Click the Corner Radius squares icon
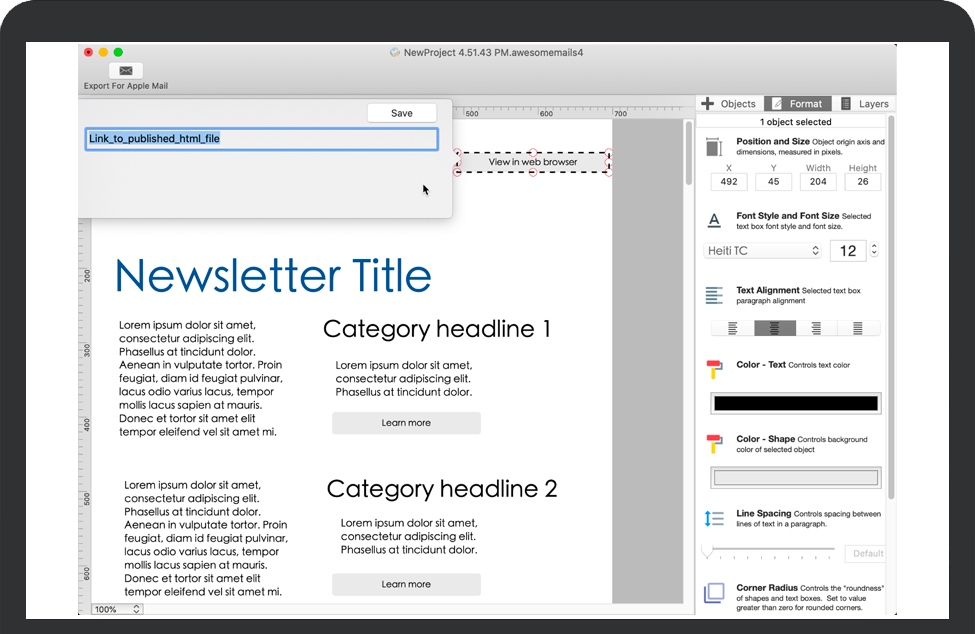Image resolution: width=975 pixels, height=634 pixels. 713,592
